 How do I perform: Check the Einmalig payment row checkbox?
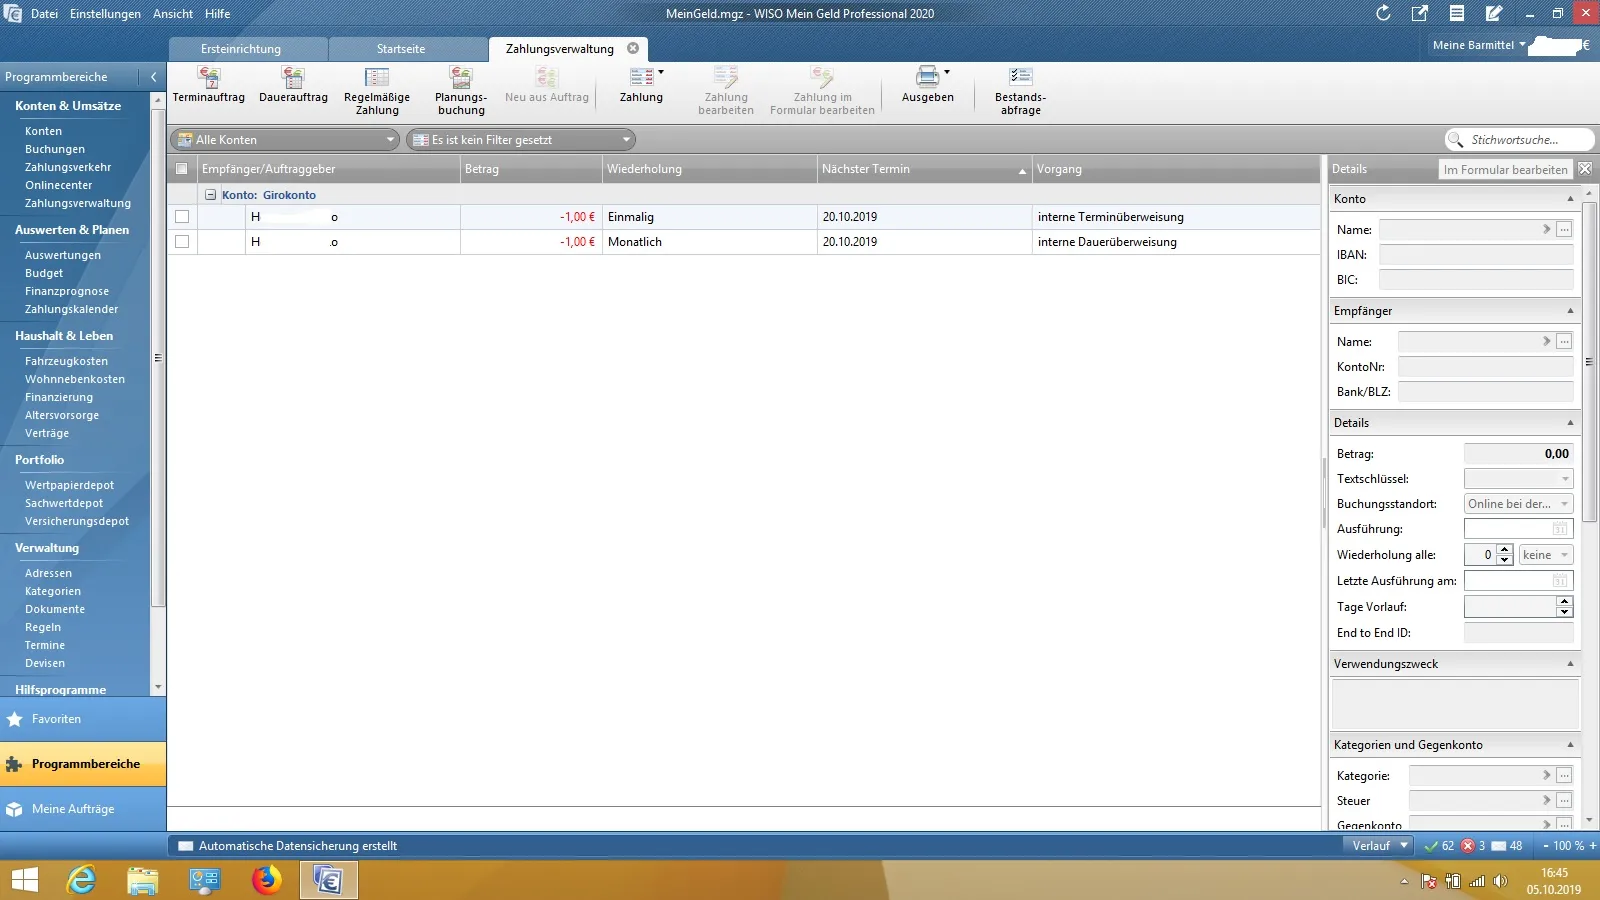click(x=182, y=217)
